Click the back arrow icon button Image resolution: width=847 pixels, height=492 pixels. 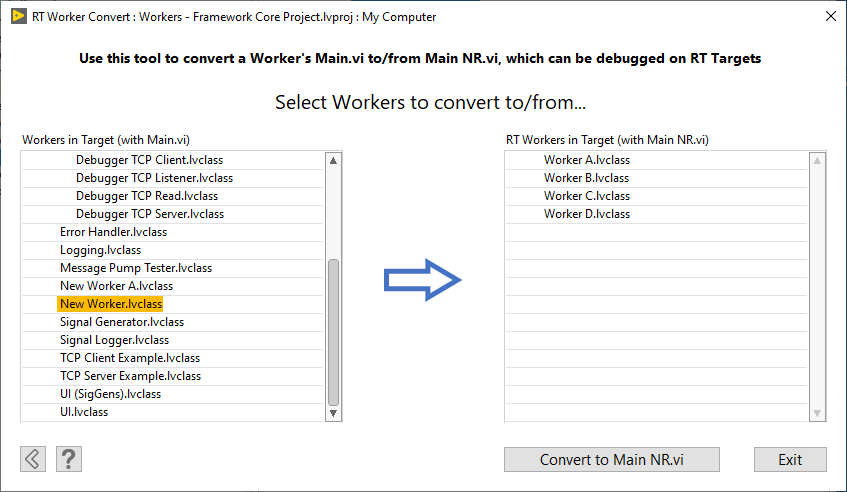click(x=33, y=459)
